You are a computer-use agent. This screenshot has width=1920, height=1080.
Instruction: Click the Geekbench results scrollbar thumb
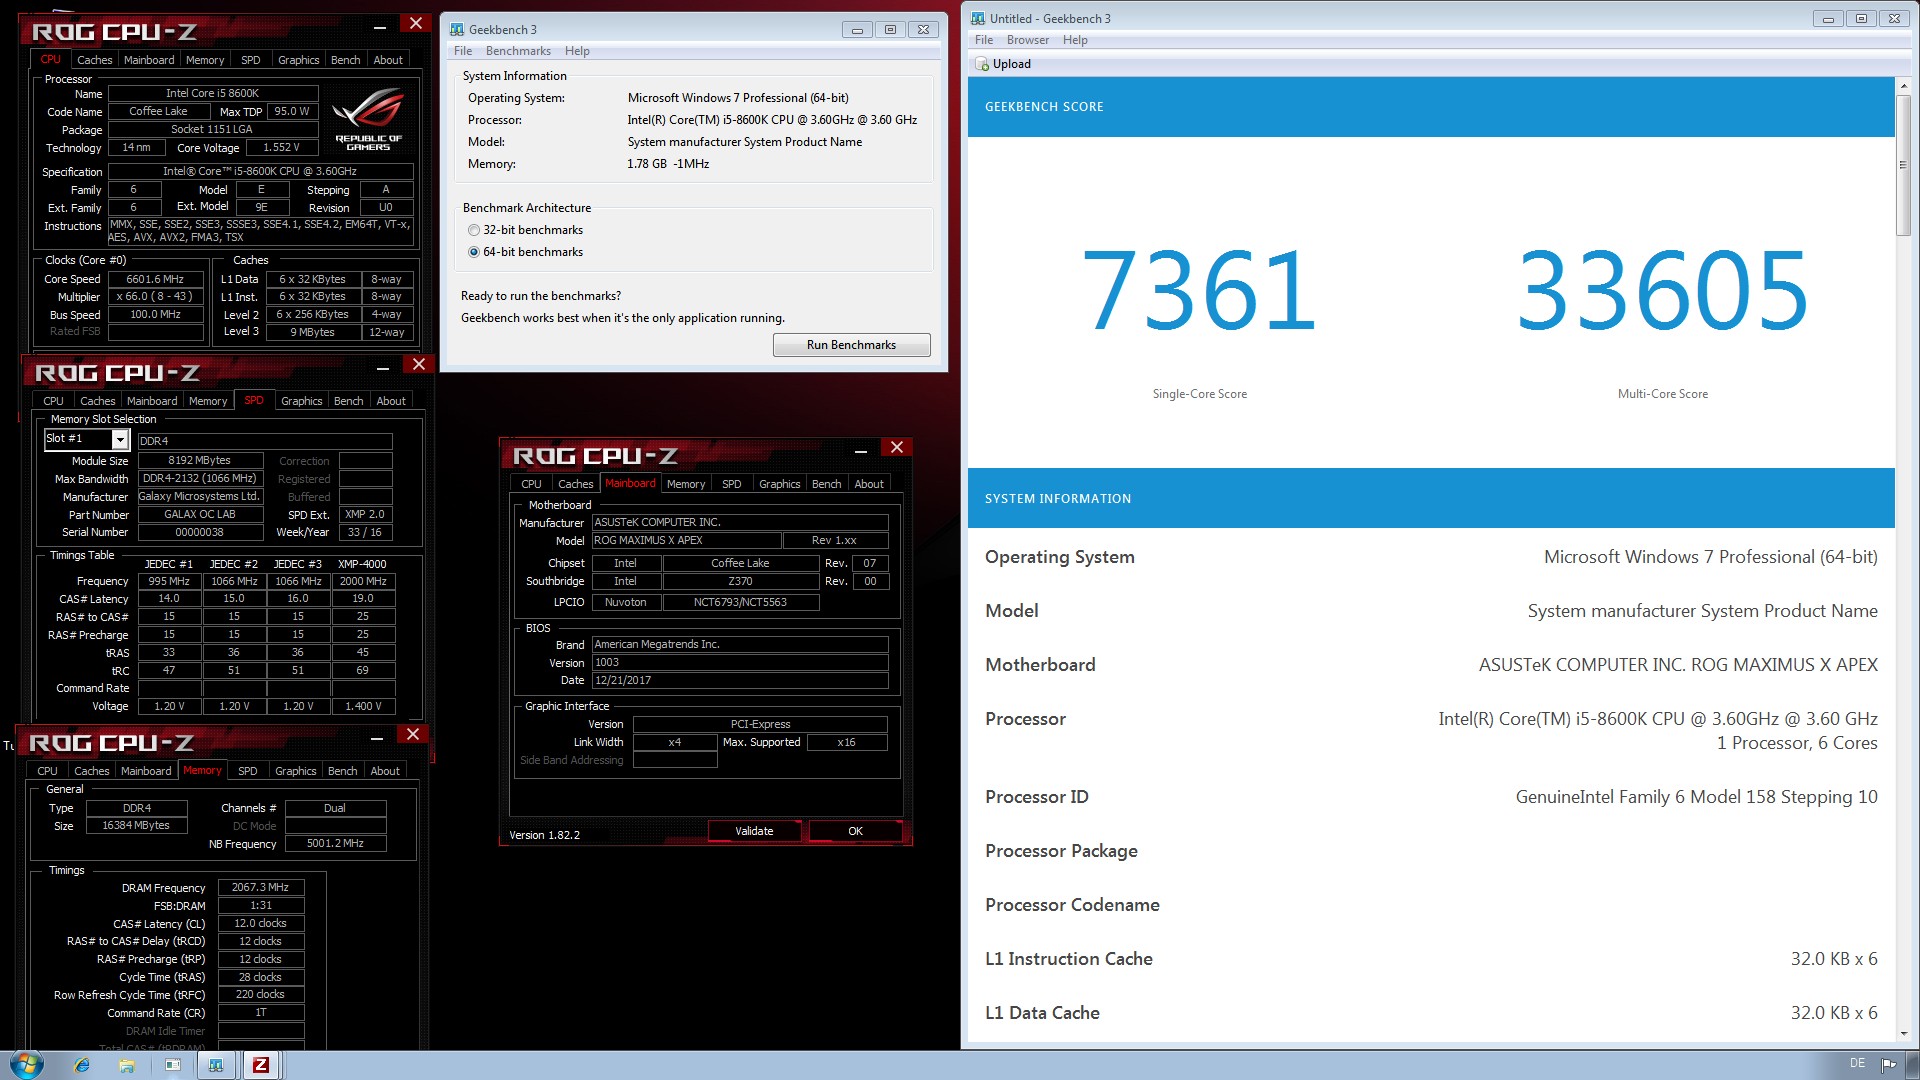(x=1903, y=165)
